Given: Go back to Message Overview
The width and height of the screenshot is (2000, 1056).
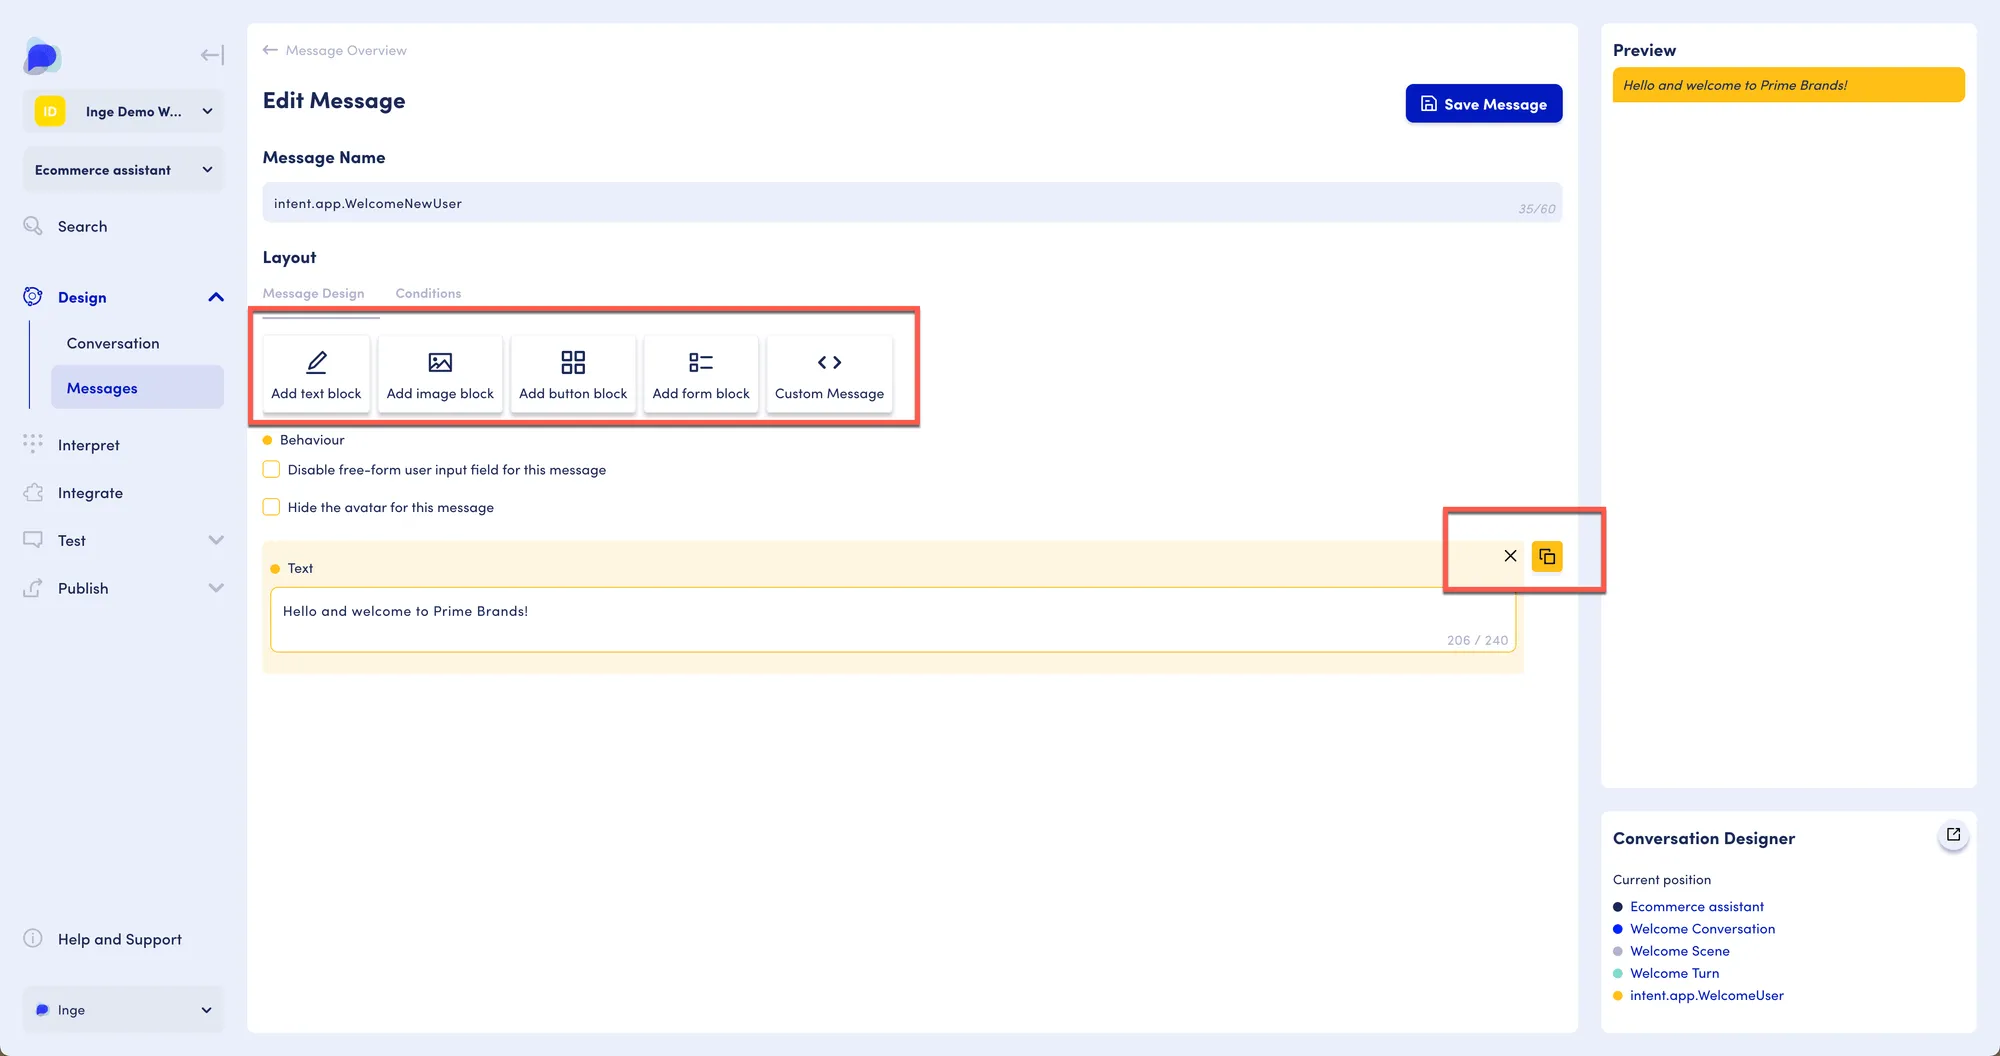Looking at the screenshot, I should coord(346,50).
